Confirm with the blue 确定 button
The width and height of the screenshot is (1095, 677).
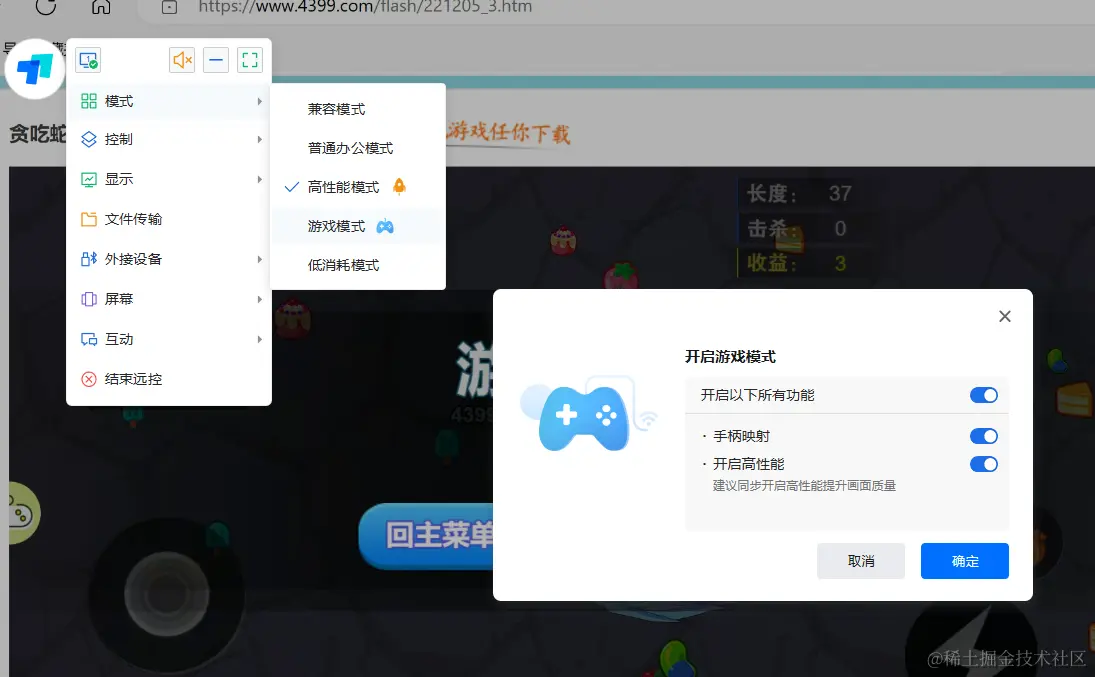(964, 561)
